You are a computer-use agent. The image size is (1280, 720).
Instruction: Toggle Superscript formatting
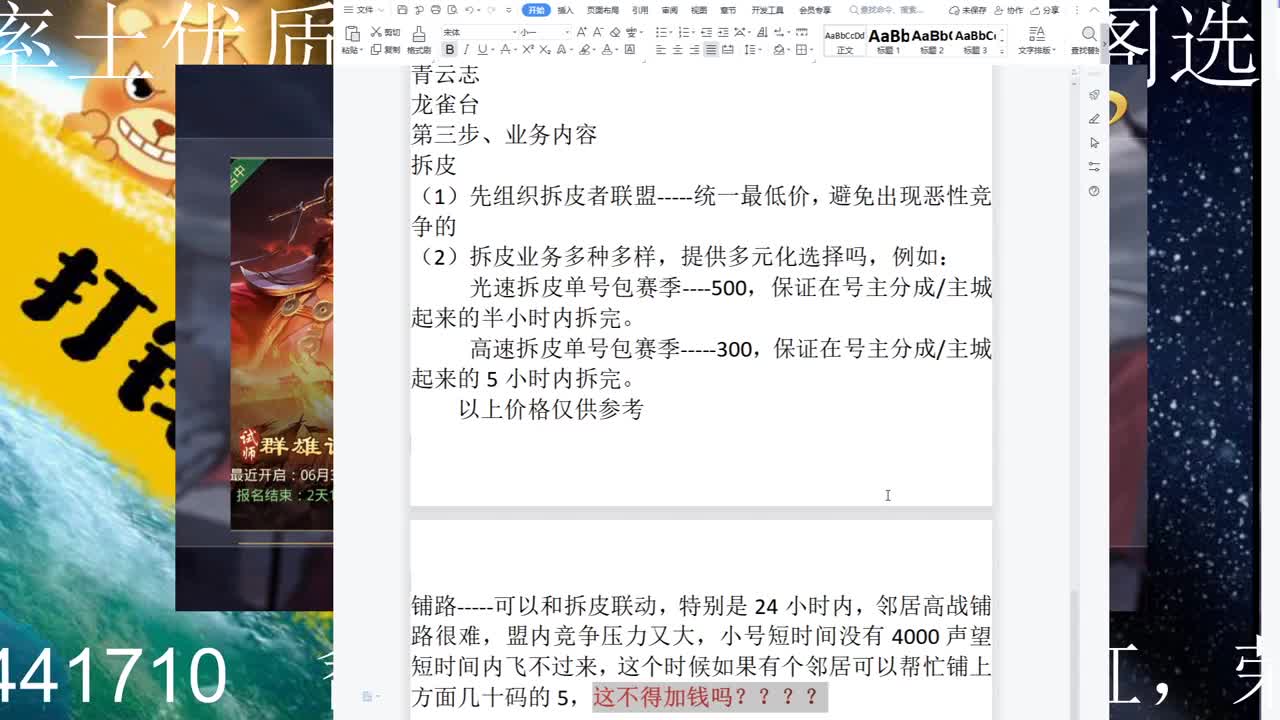(528, 49)
